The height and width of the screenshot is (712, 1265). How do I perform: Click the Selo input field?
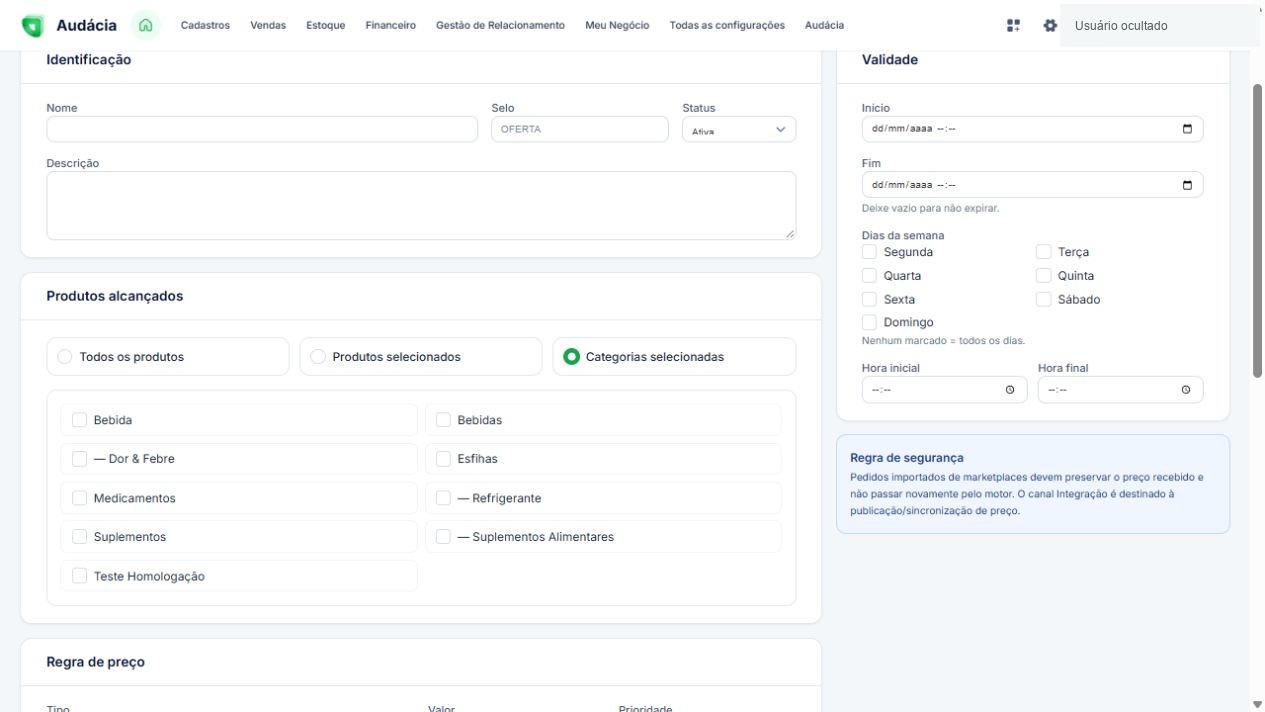[580, 129]
